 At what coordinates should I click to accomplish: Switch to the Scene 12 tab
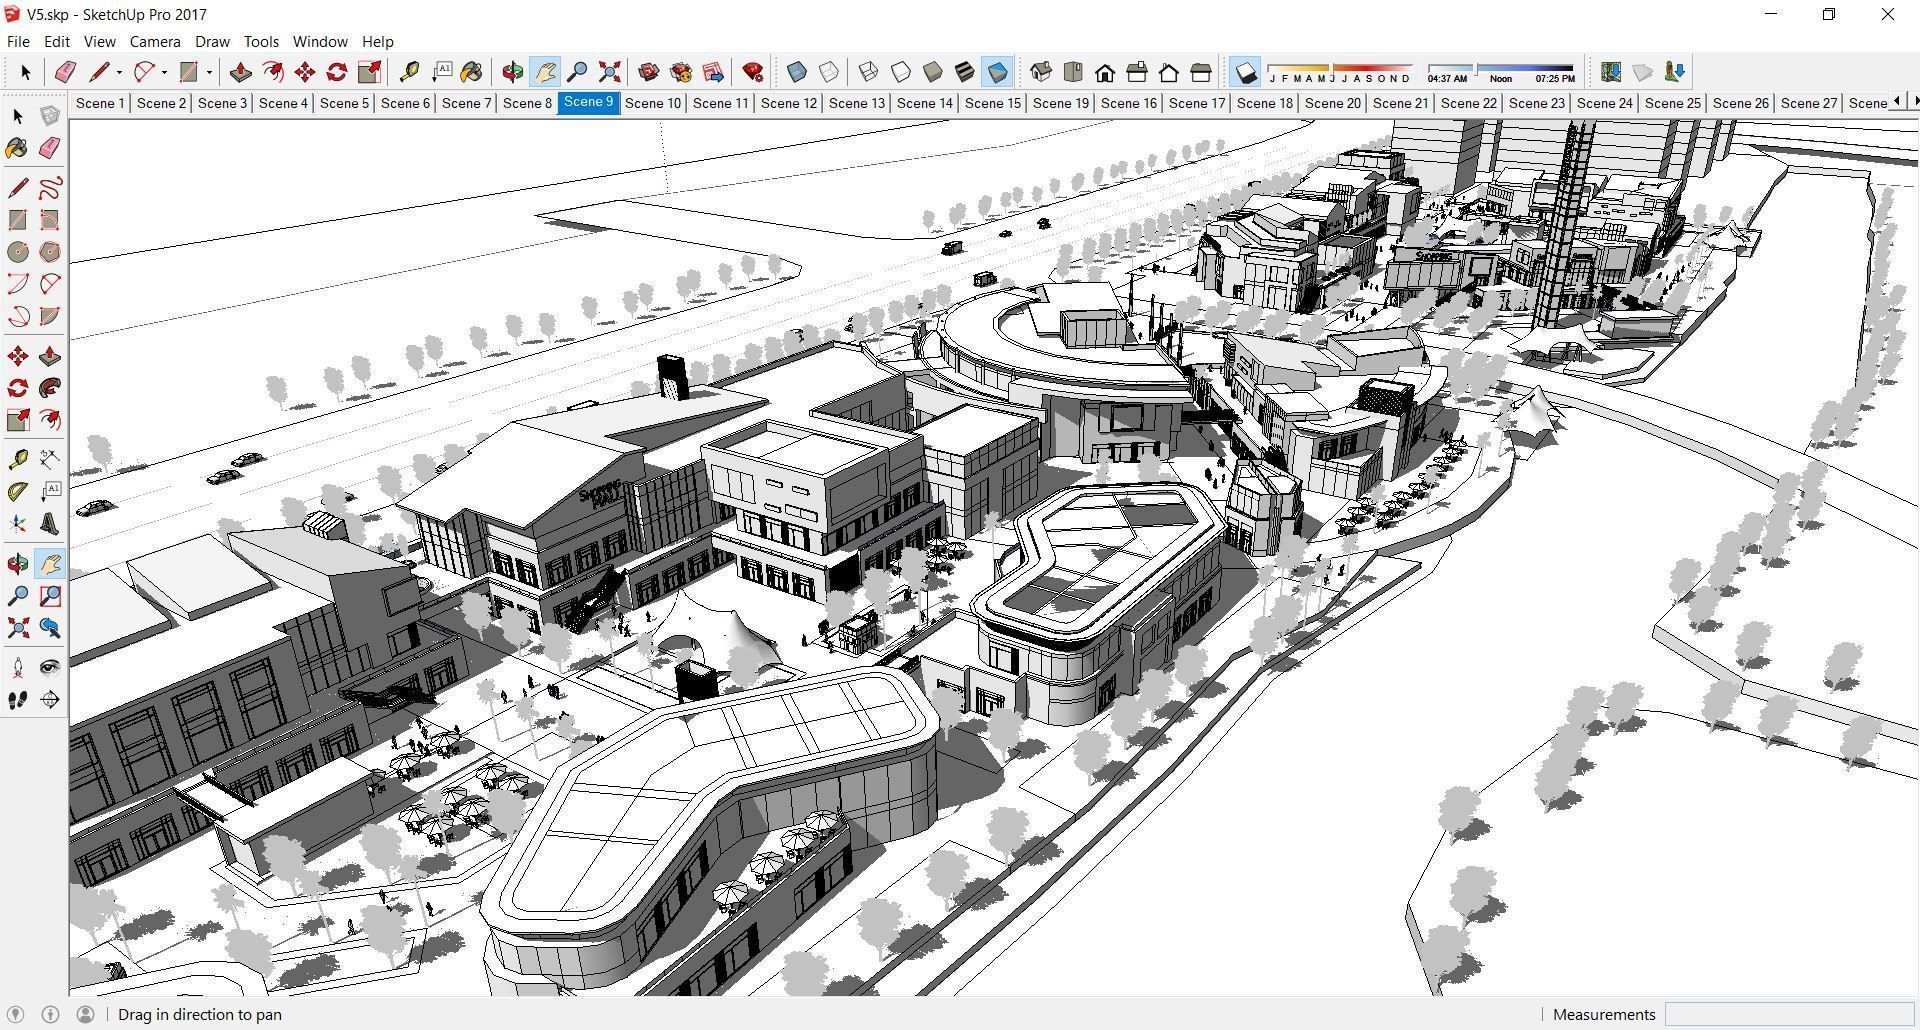pos(789,103)
